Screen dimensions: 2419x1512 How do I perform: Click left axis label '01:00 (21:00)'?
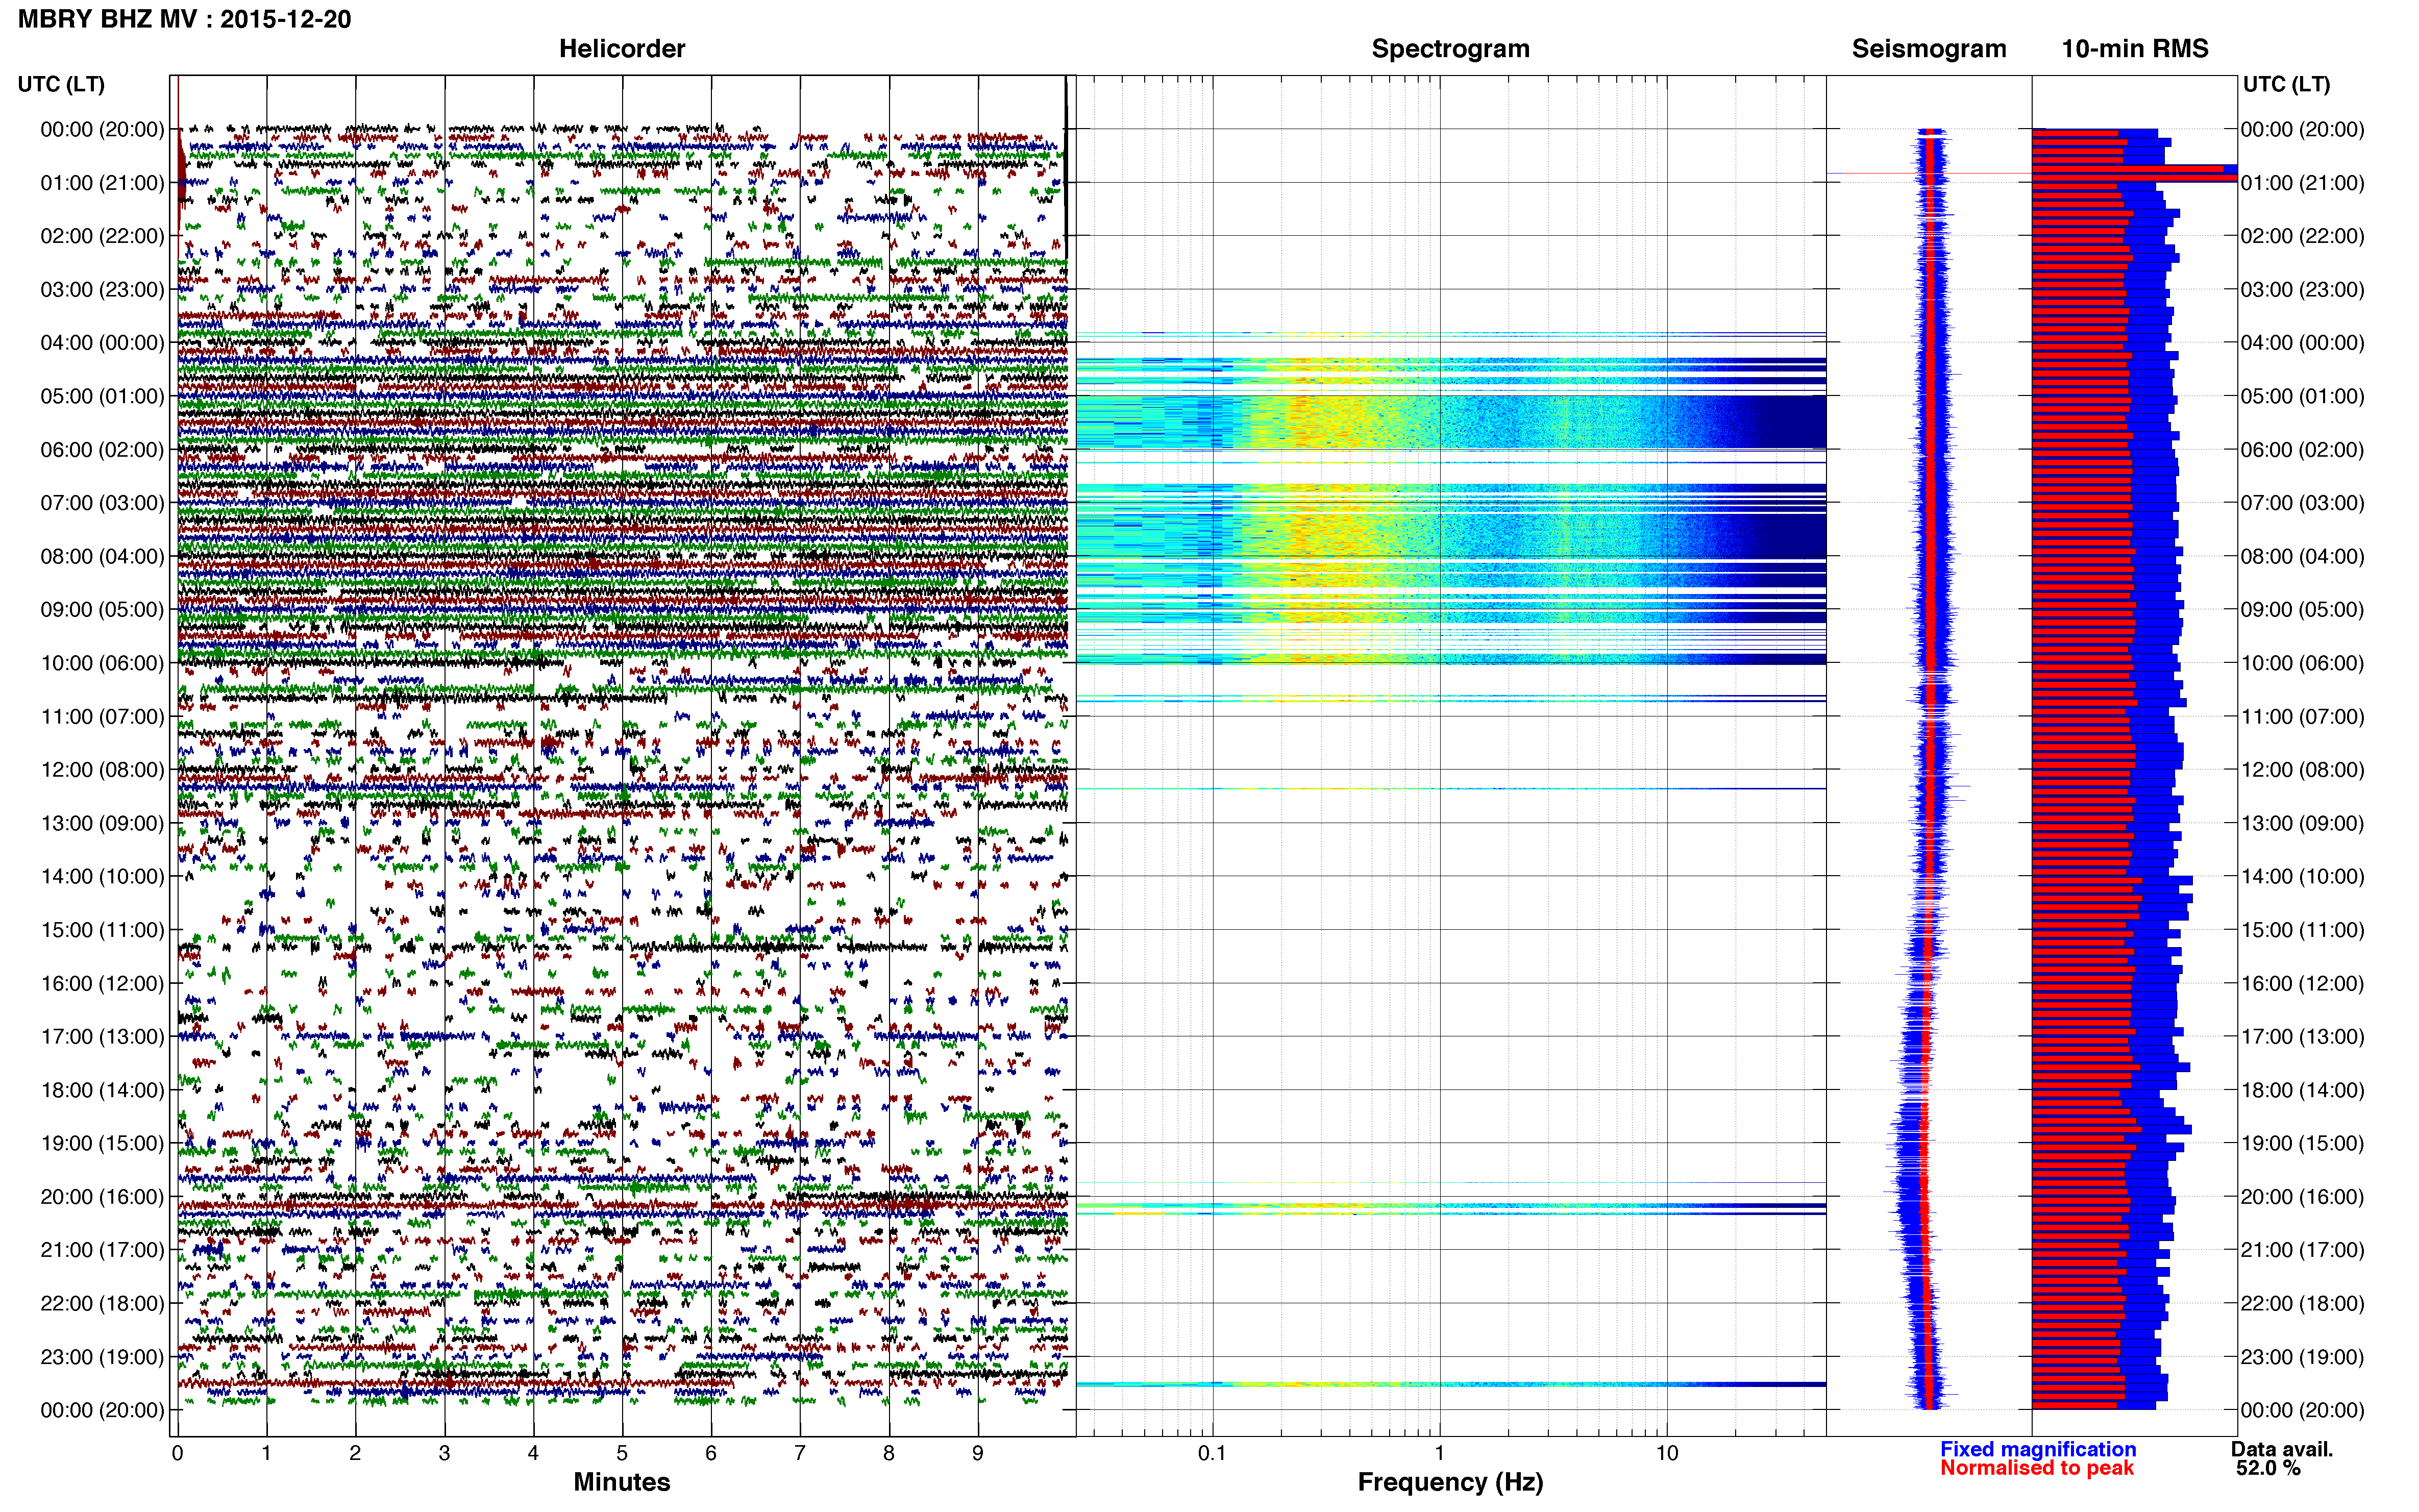102,183
